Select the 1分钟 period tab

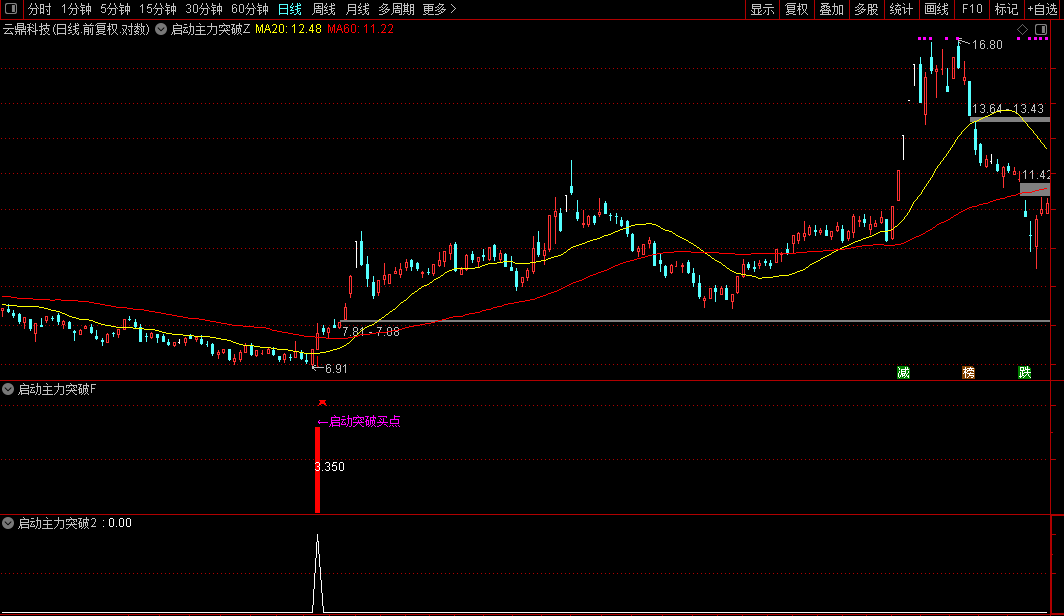[76, 9]
